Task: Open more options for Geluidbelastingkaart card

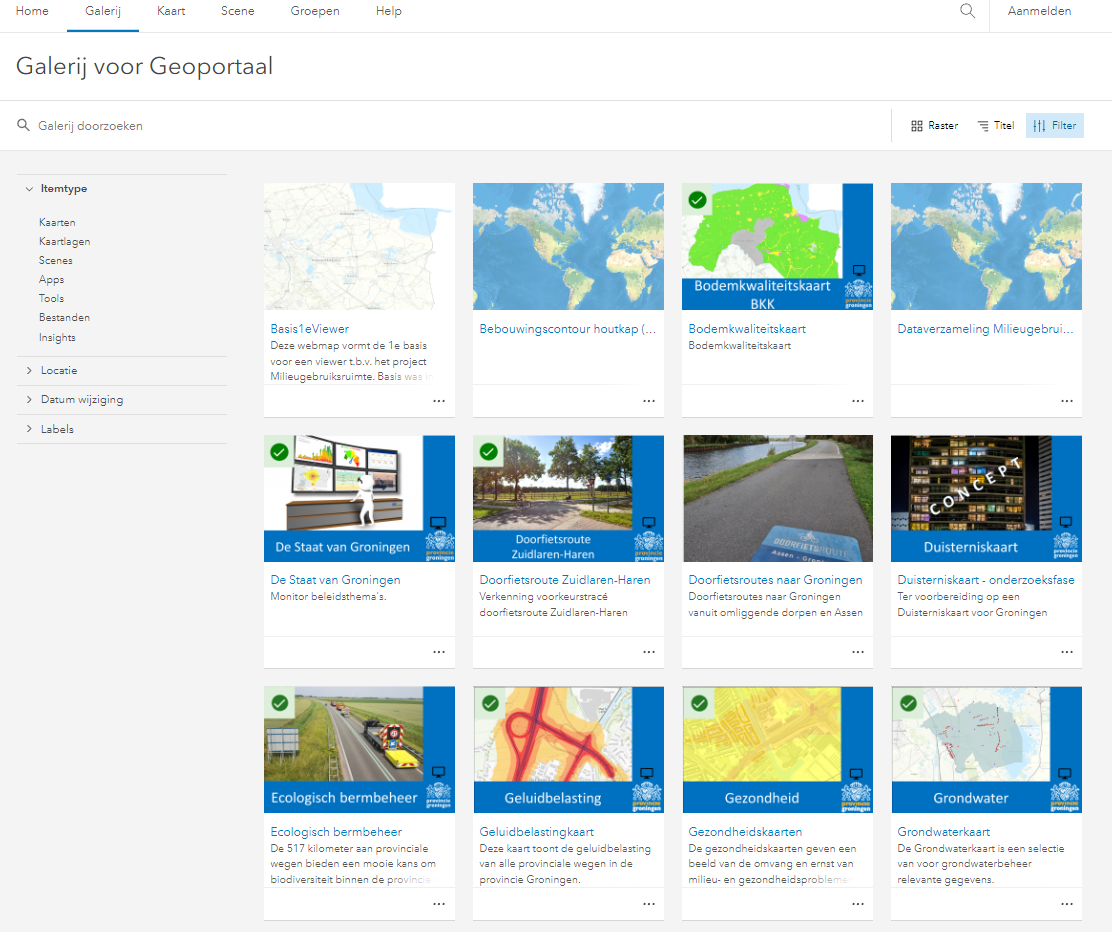Action: point(649,904)
